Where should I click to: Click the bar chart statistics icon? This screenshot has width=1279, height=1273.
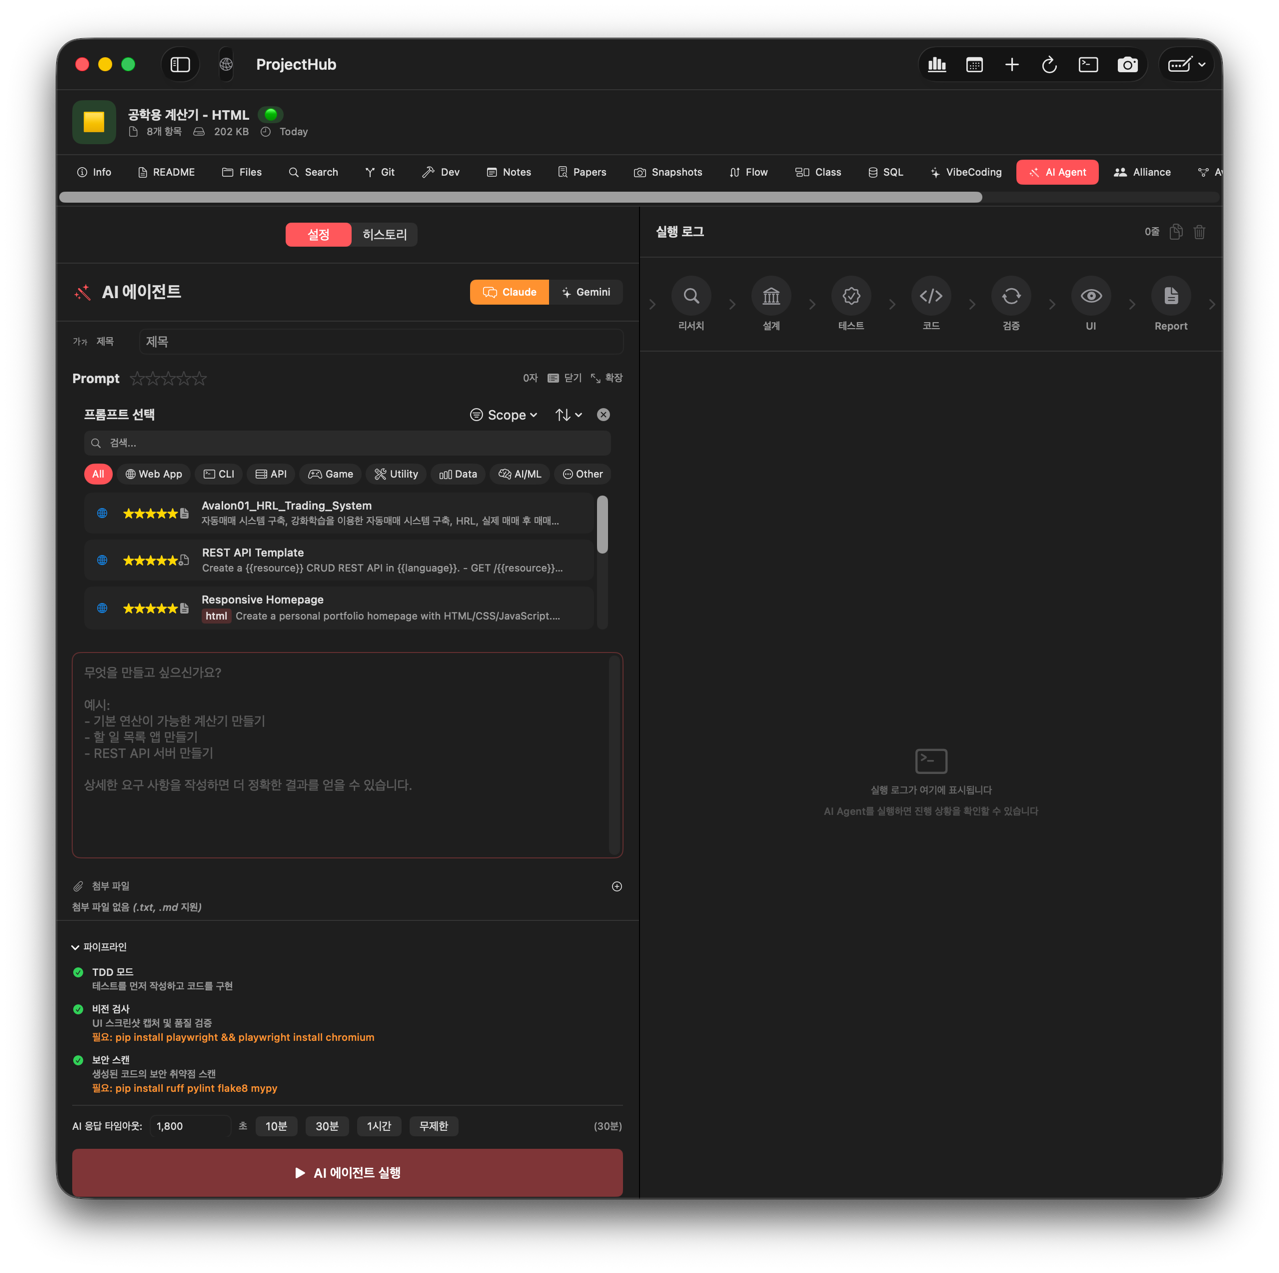point(937,65)
